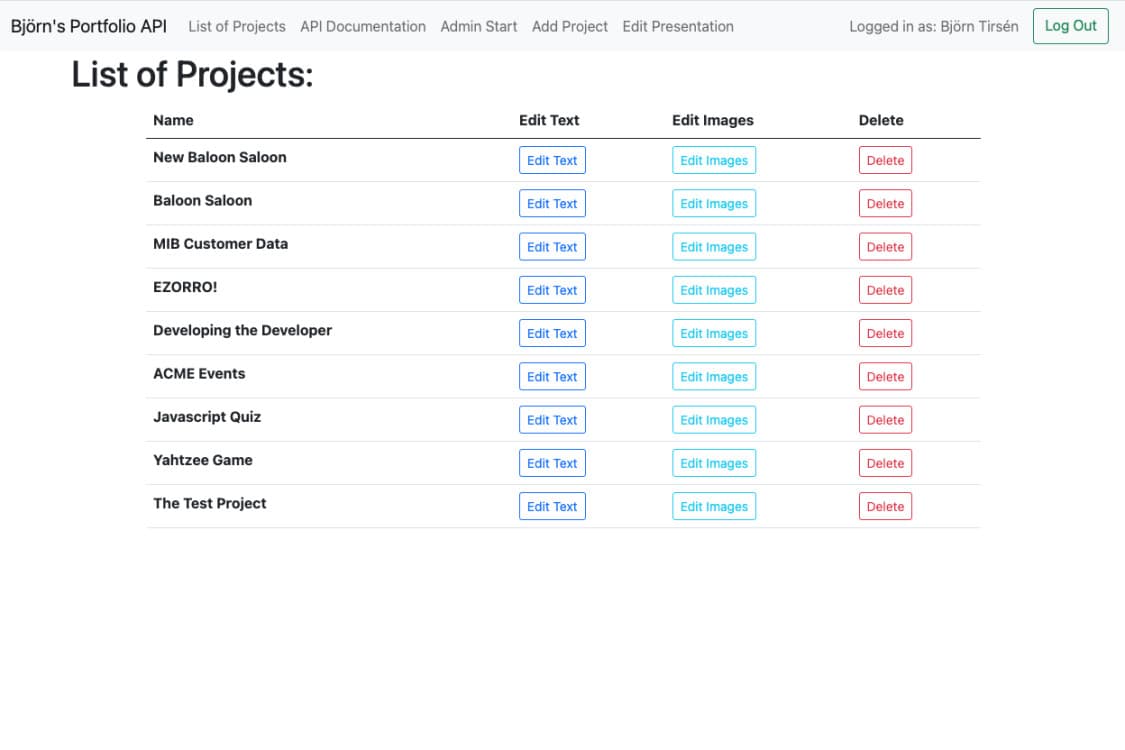1125x750 pixels.
Task: Open the API Documentation page
Action: coord(362,26)
